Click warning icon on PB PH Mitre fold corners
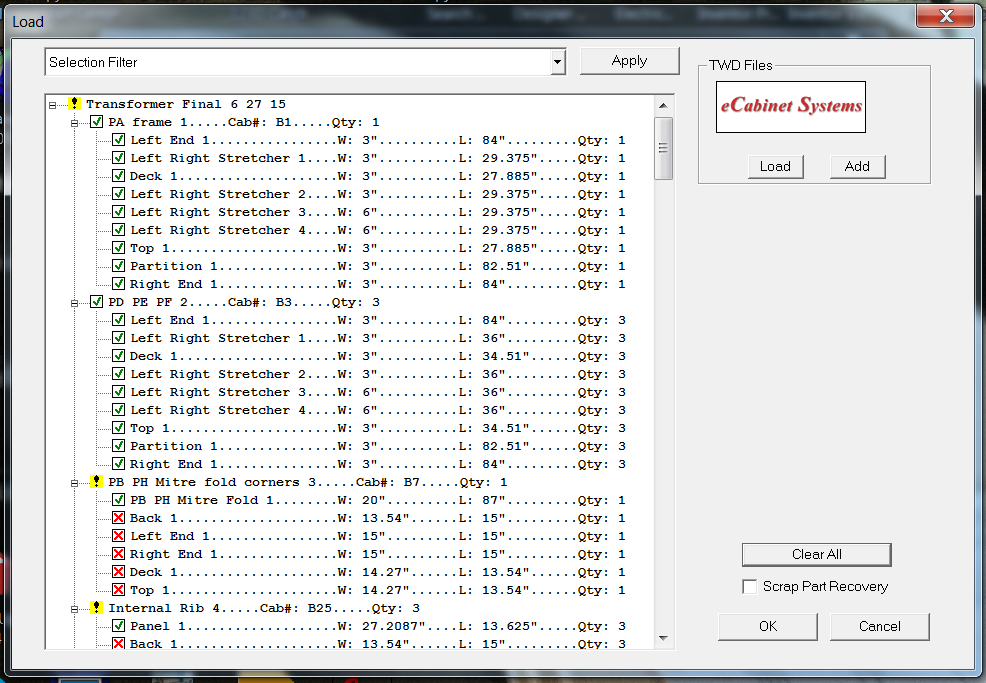The height and width of the screenshot is (683, 986). click(x=96, y=482)
